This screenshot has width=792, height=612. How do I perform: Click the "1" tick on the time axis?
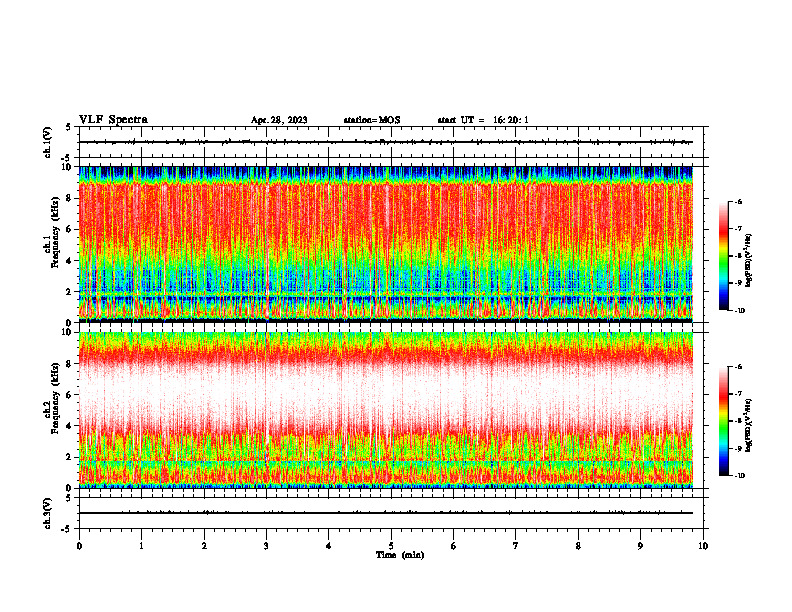[141, 546]
